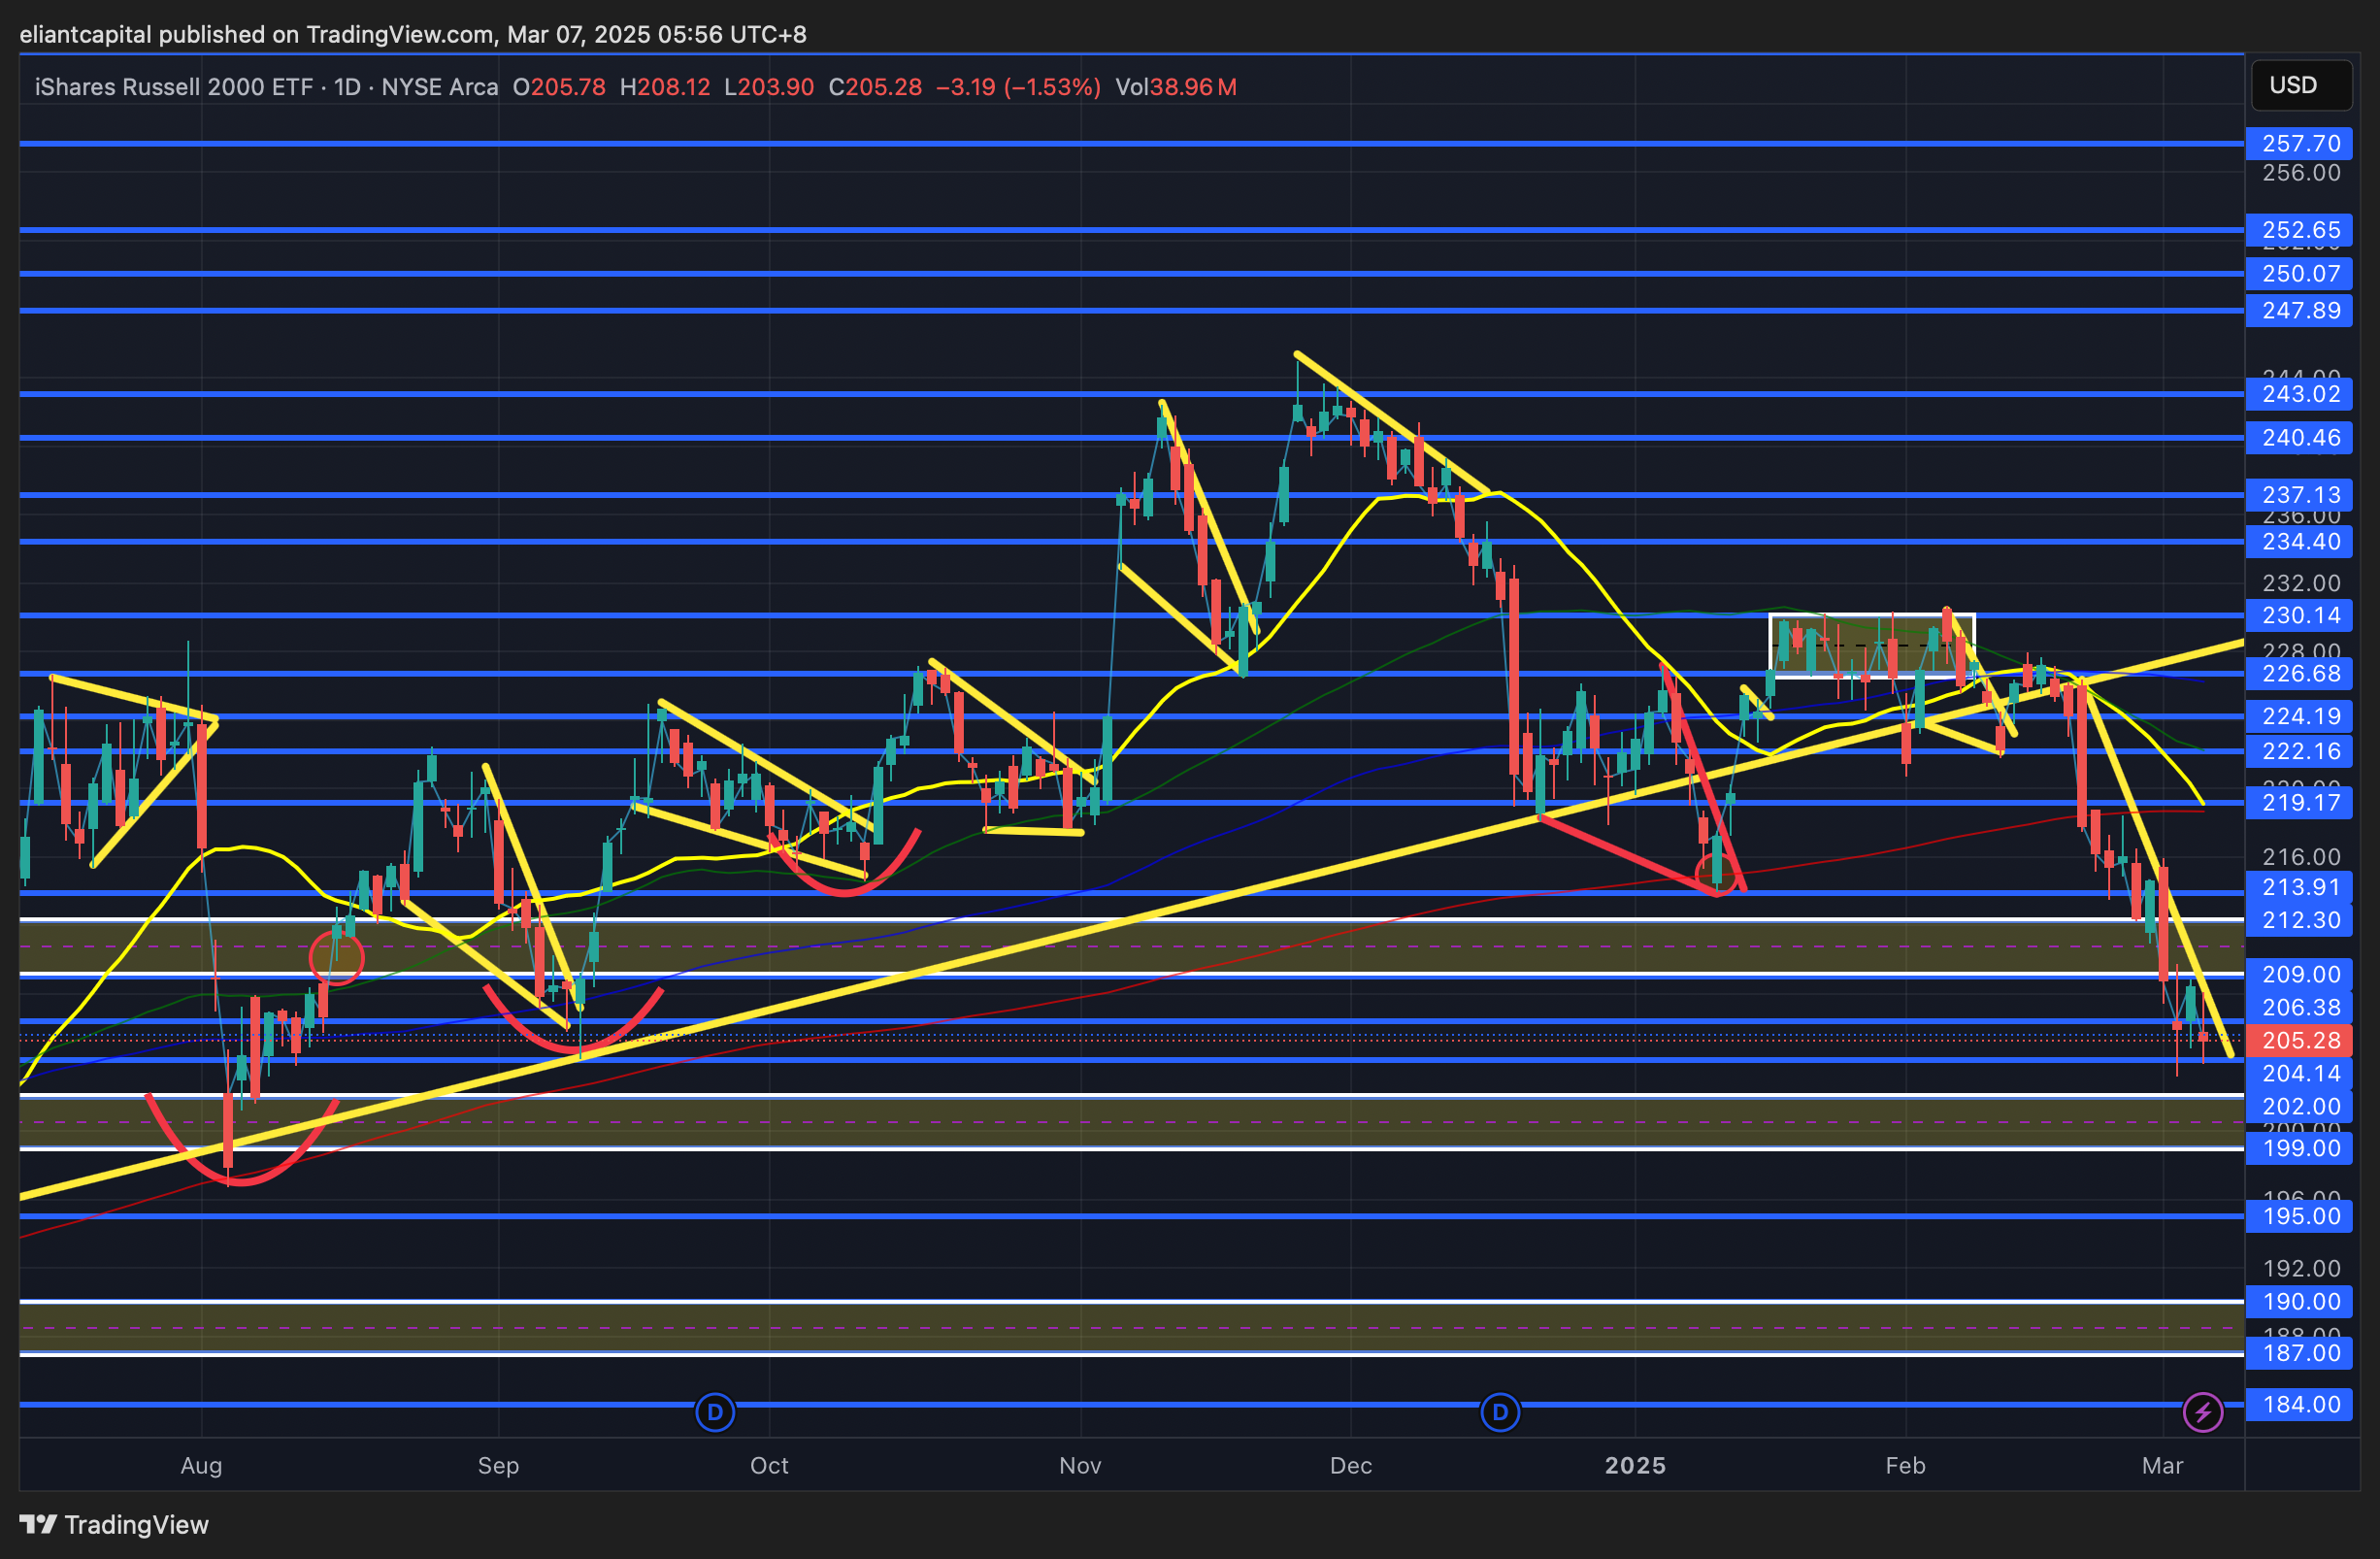The height and width of the screenshot is (1559, 2380).
Task: Open the USD currency selector
Action: [2300, 85]
